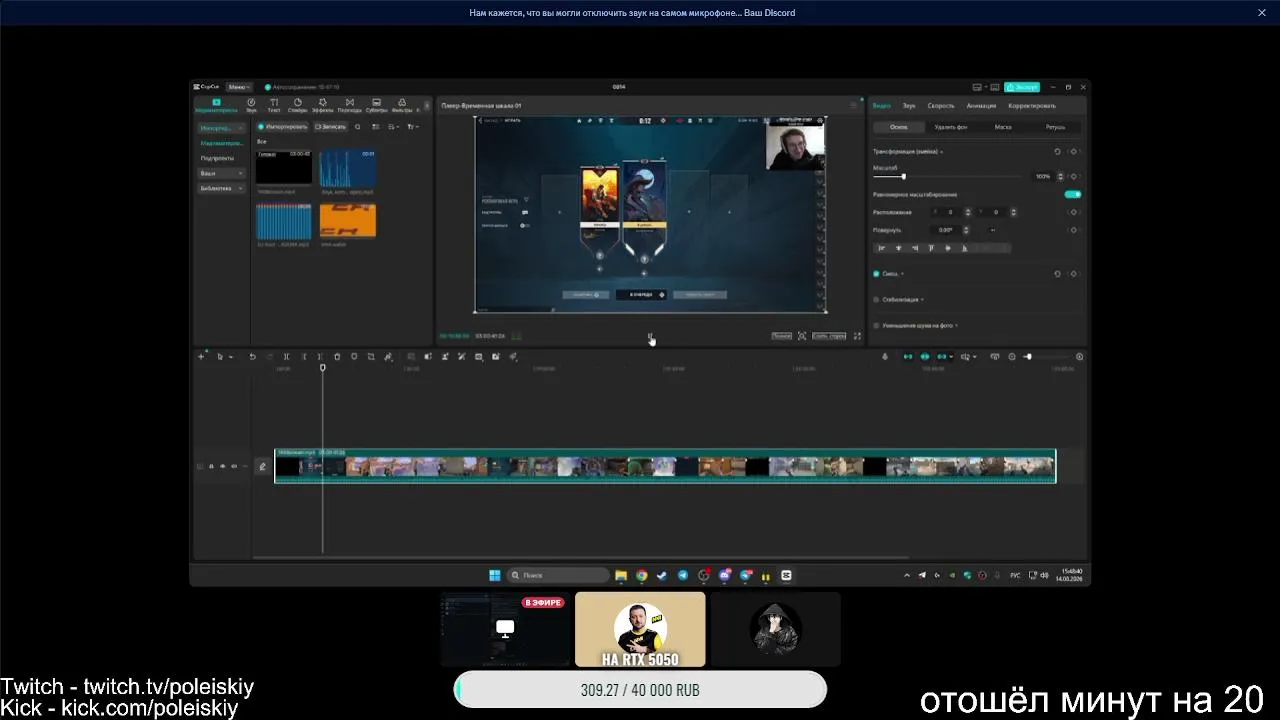Image resolution: width=1280 pixels, height=720 pixels.
Task: Dismiss the Discord microphone notice banner
Action: [x=1261, y=13]
